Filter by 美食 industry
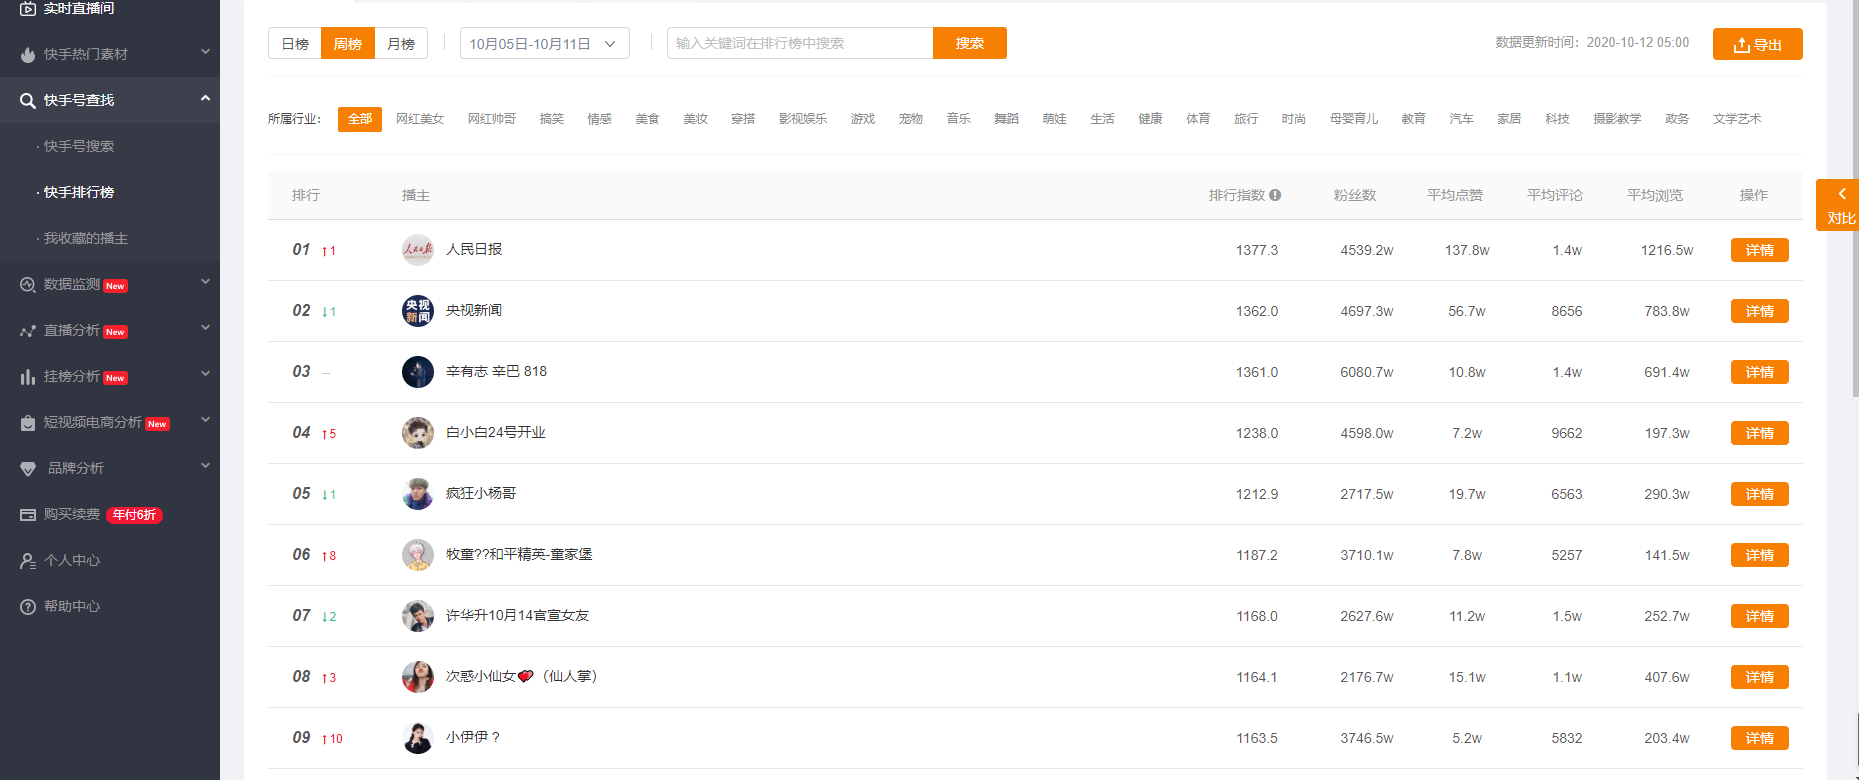Screen dimensions: 1859x780 pos(648,119)
